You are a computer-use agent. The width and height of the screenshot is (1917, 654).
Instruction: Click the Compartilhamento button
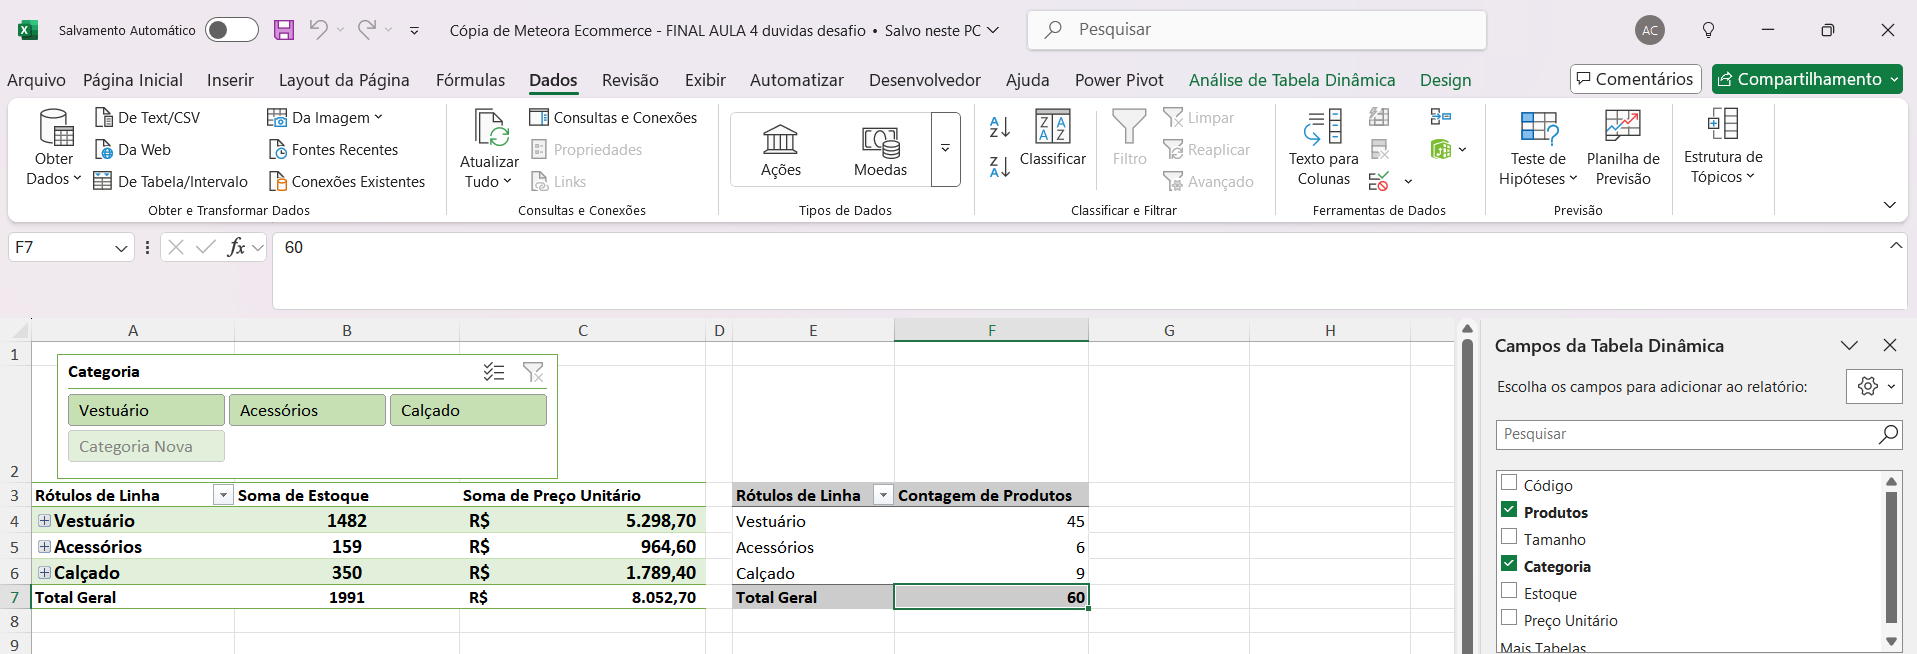pyautogui.click(x=1807, y=79)
